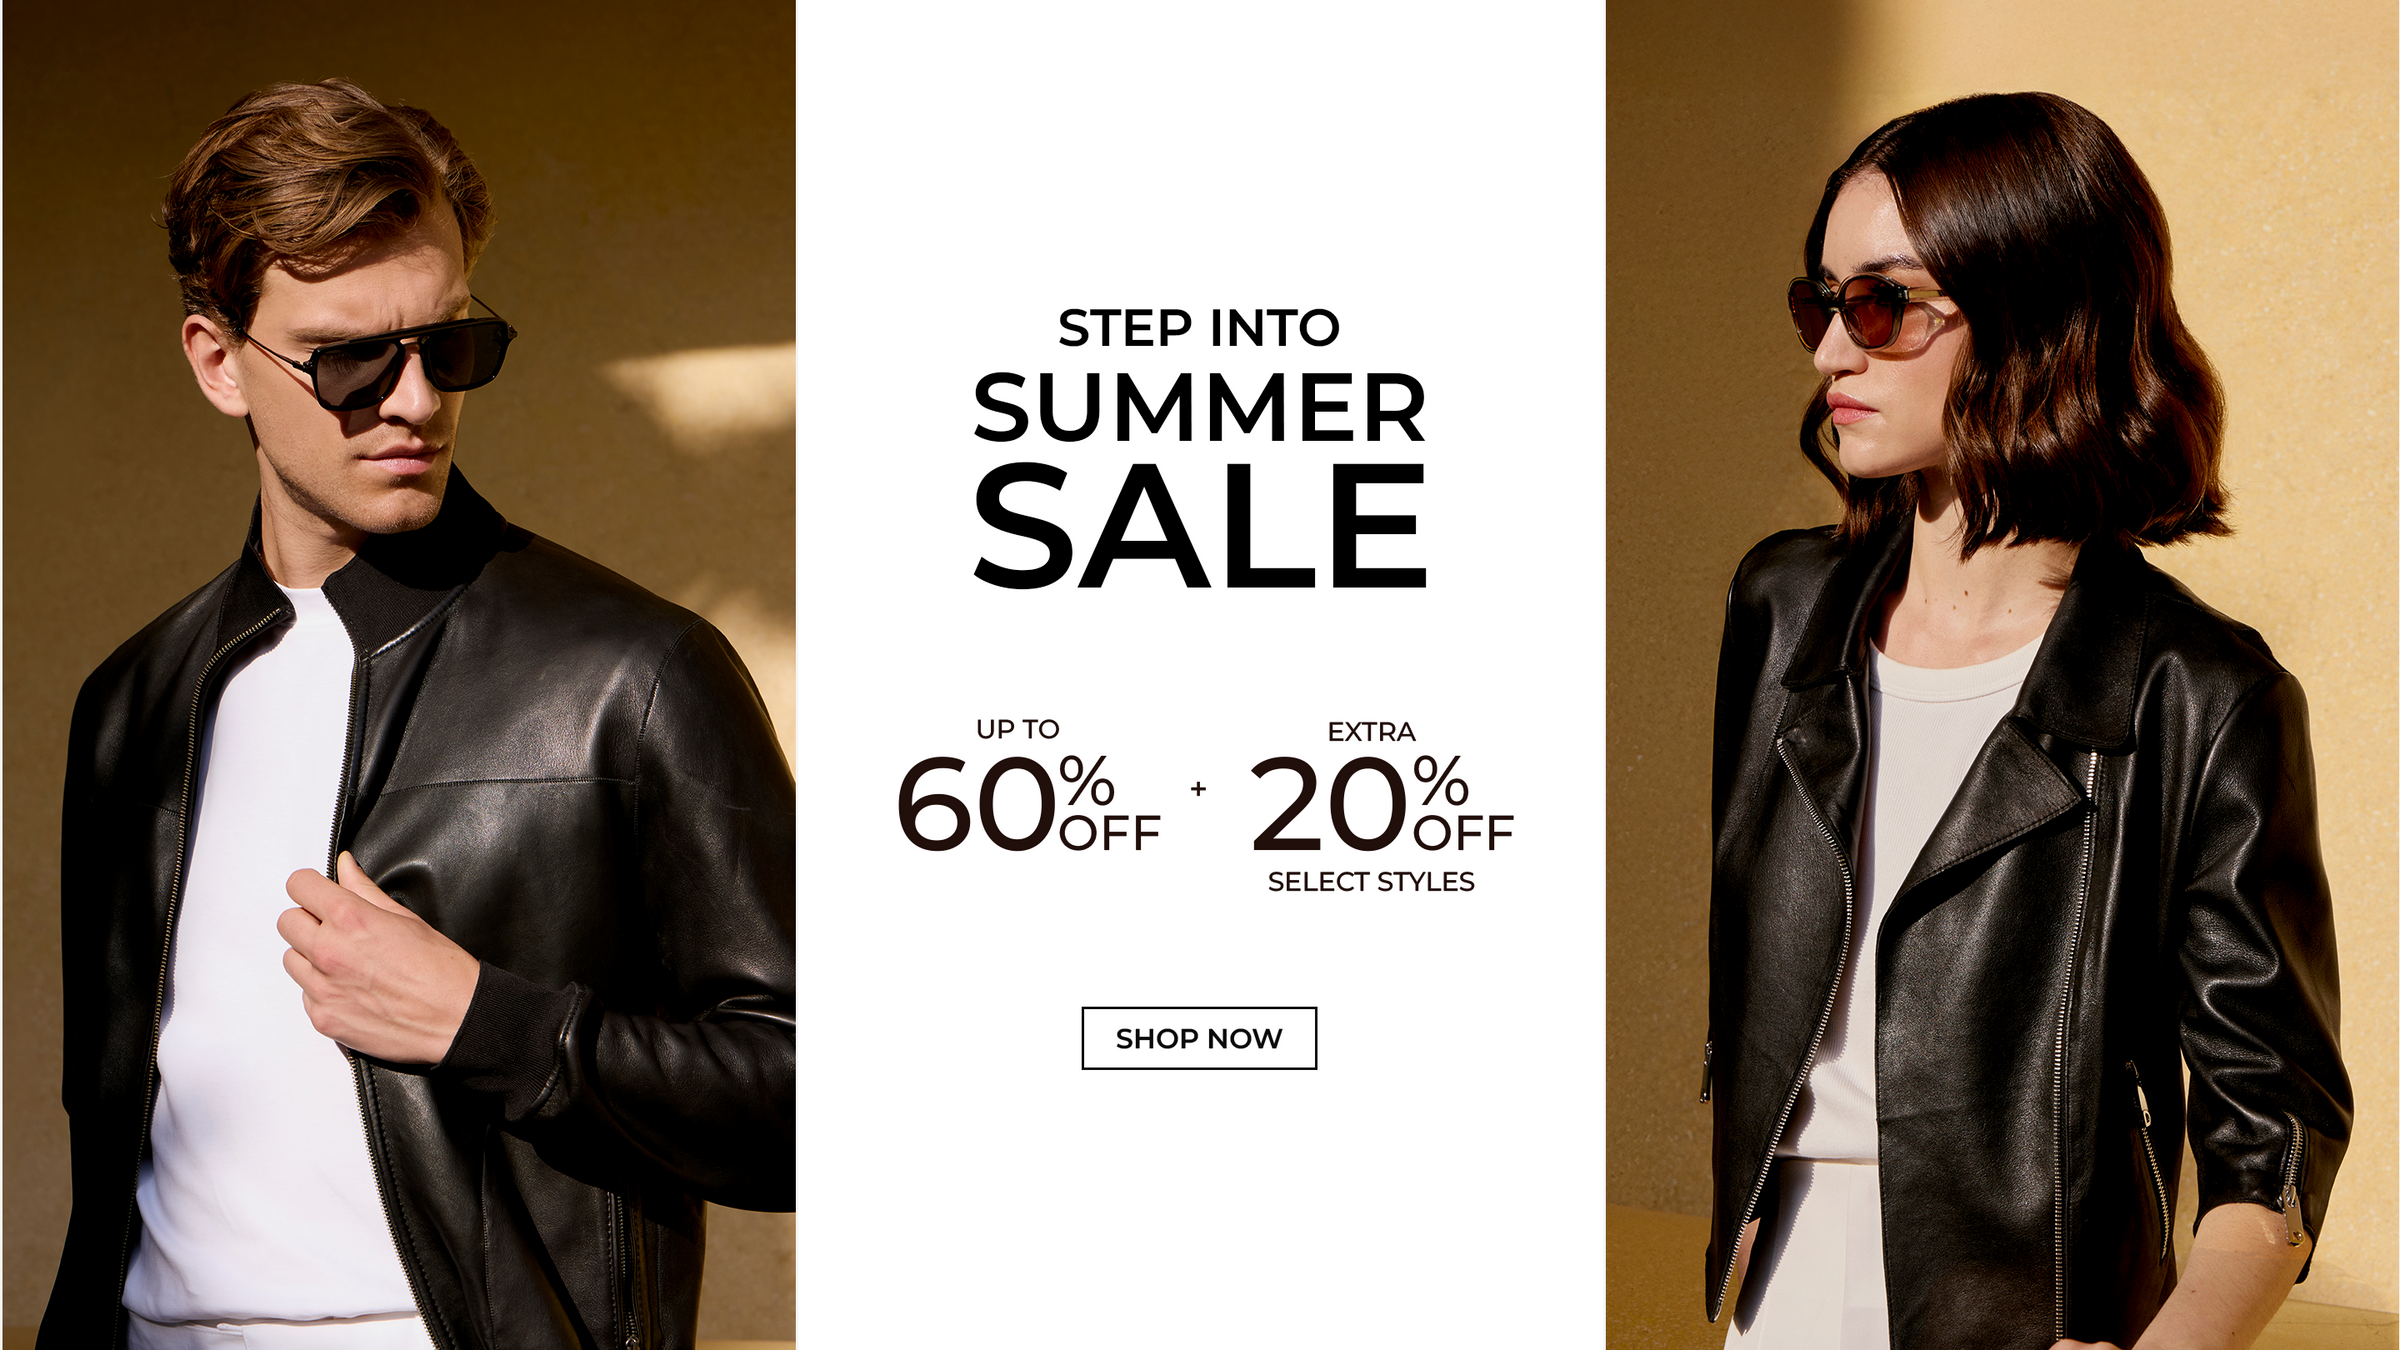The image size is (2400, 1350).
Task: Click the SELECT STYLES label
Action: point(1371,882)
